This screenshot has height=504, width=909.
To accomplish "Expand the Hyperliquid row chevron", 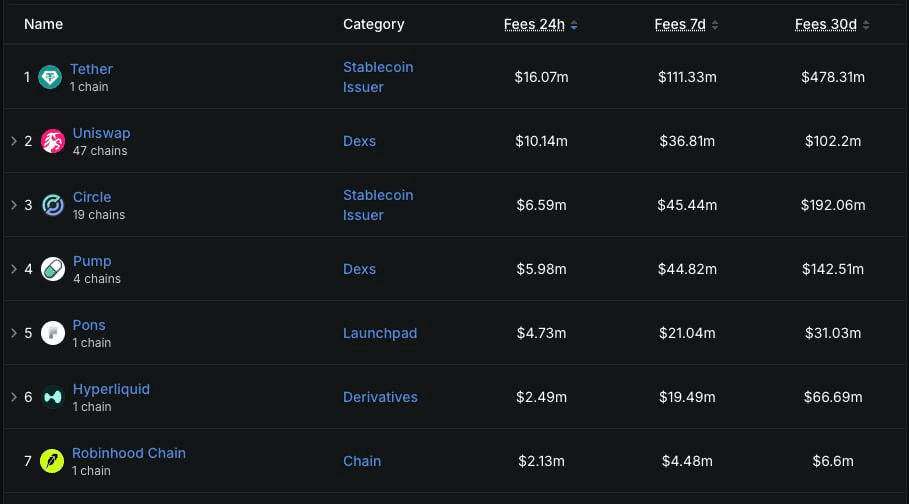I will pyautogui.click(x=14, y=397).
